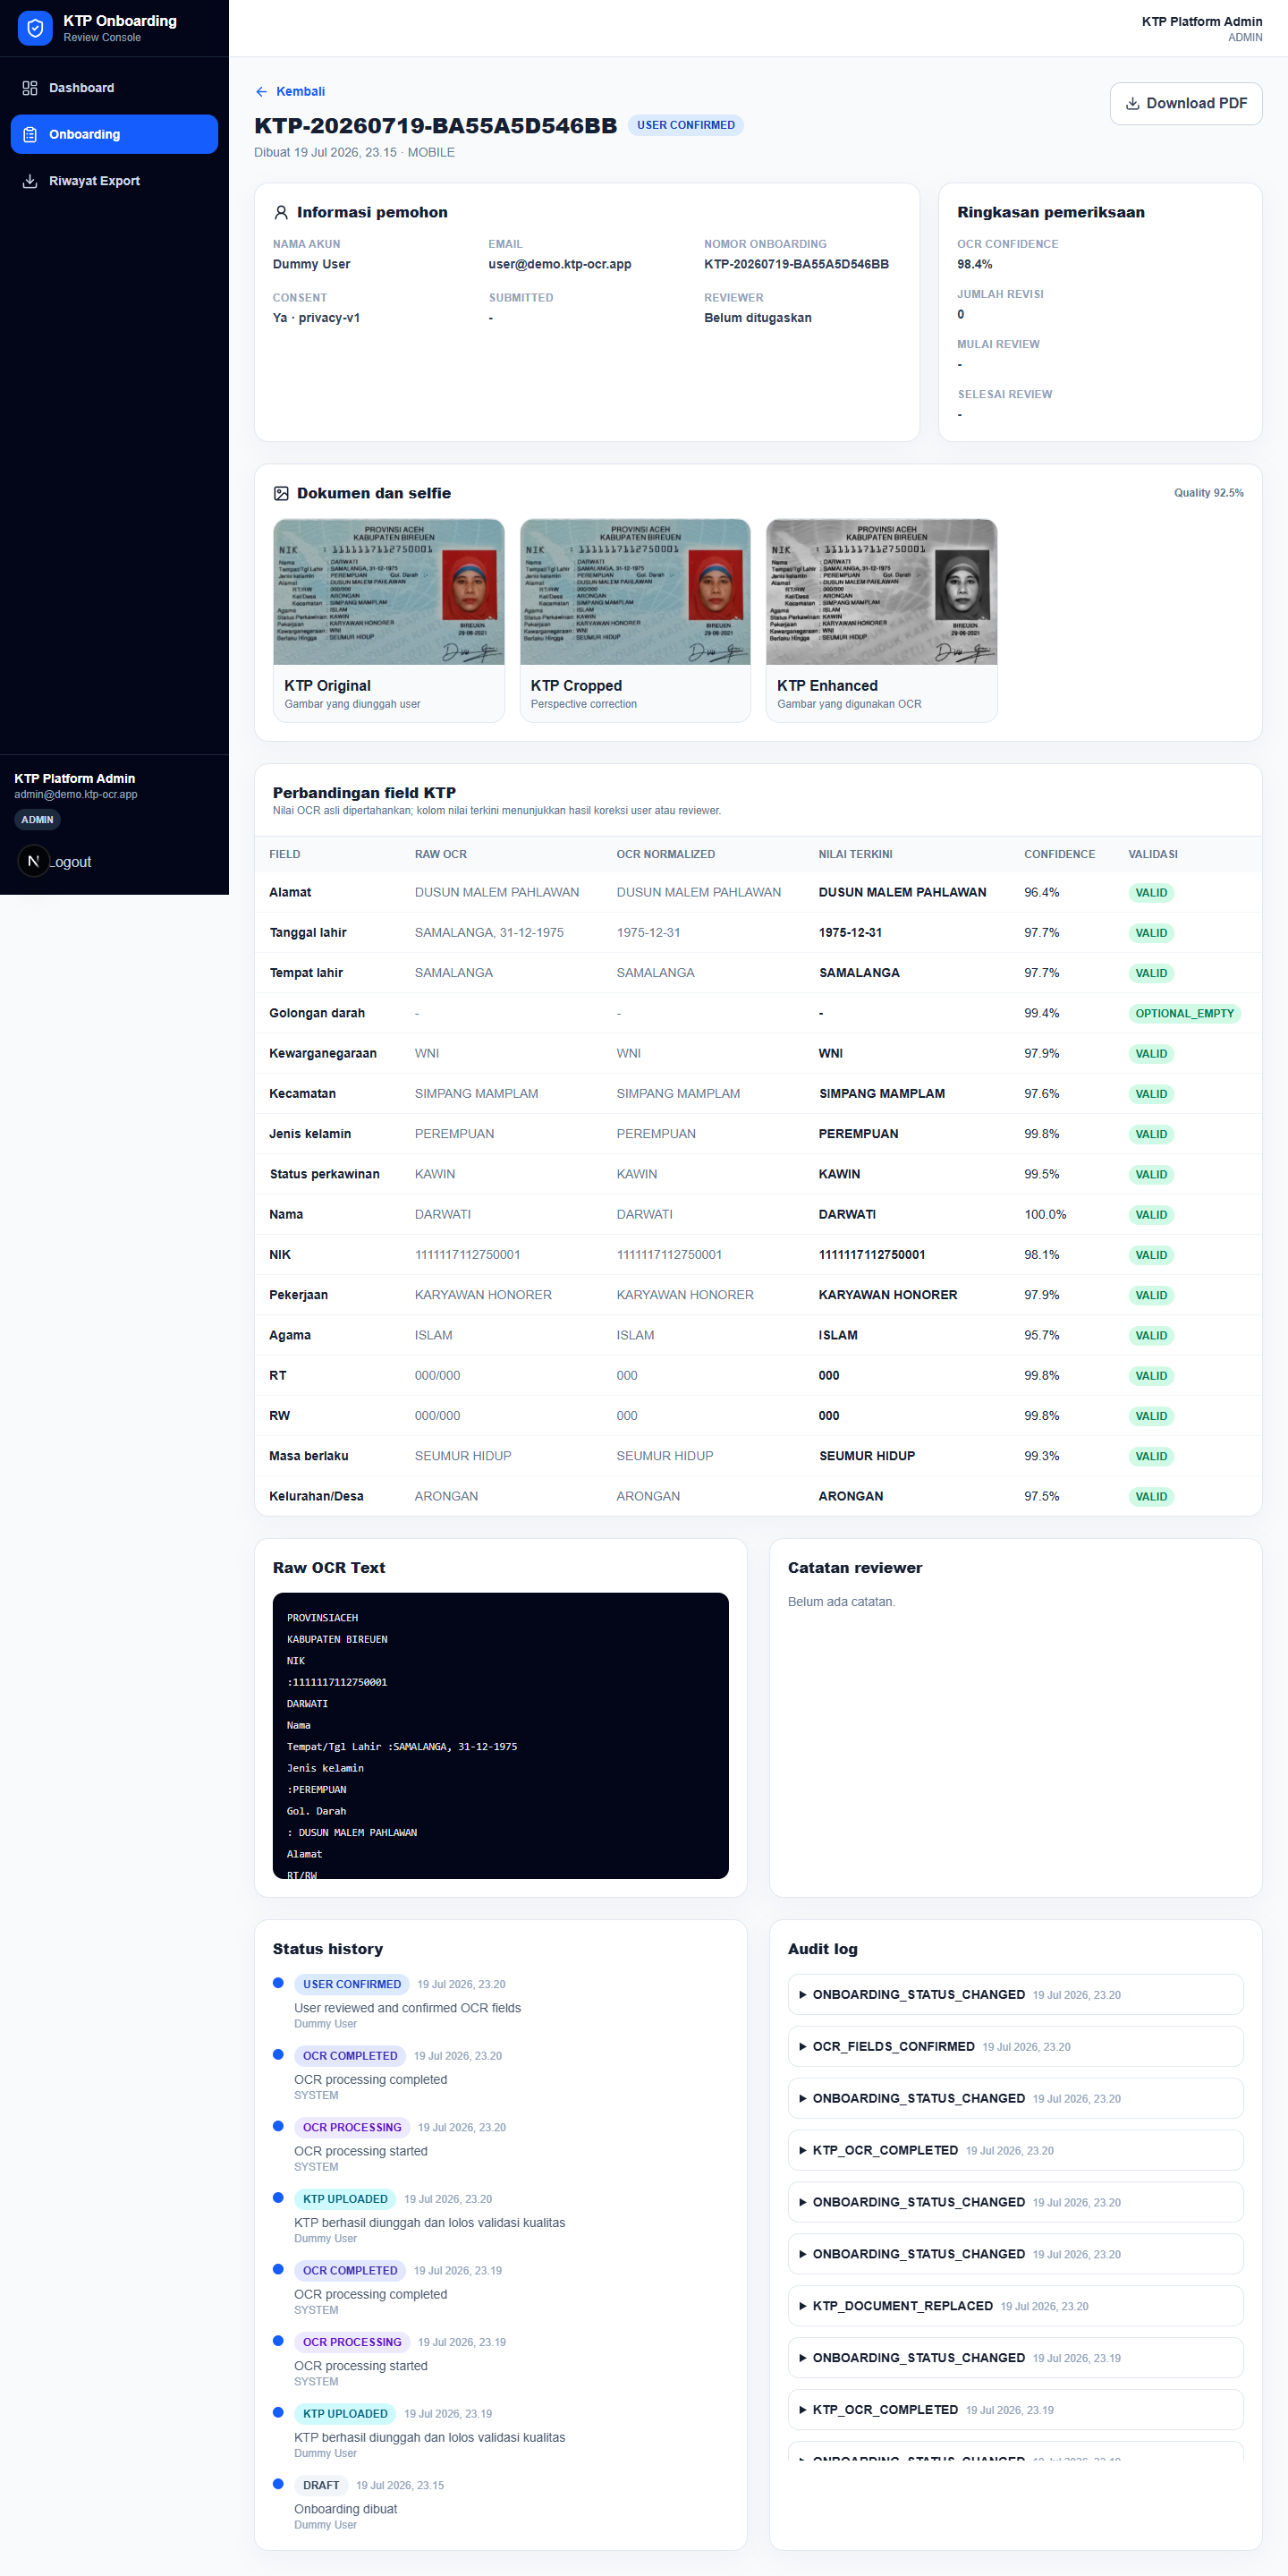
Task: Click the 98.4% OCR confidence value
Action: click(974, 264)
